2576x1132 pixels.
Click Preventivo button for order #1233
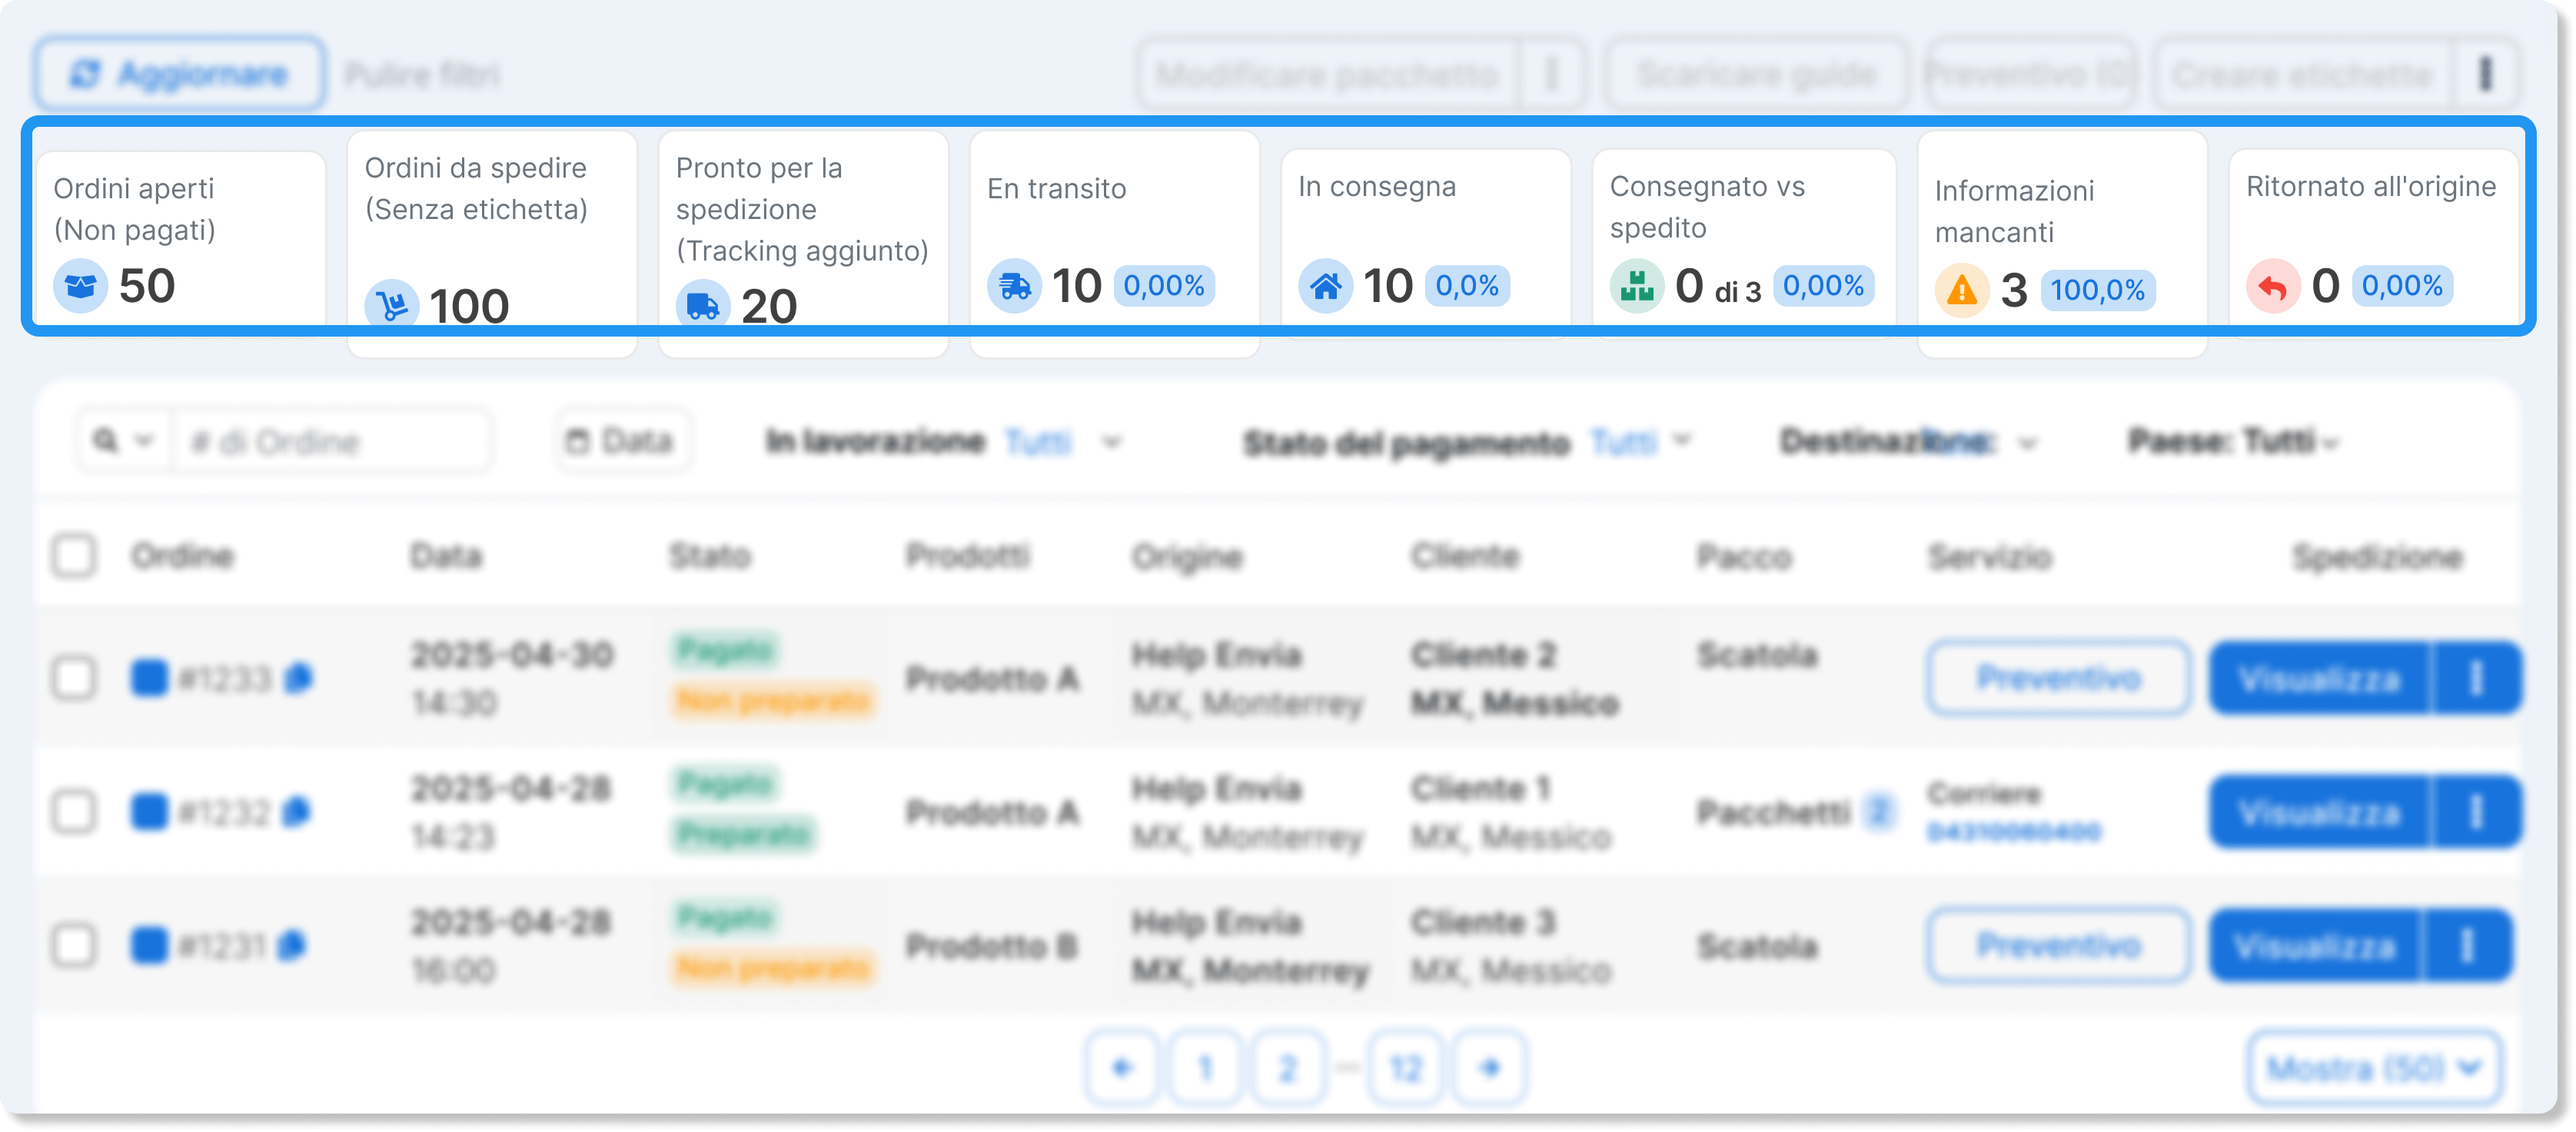click(2058, 678)
